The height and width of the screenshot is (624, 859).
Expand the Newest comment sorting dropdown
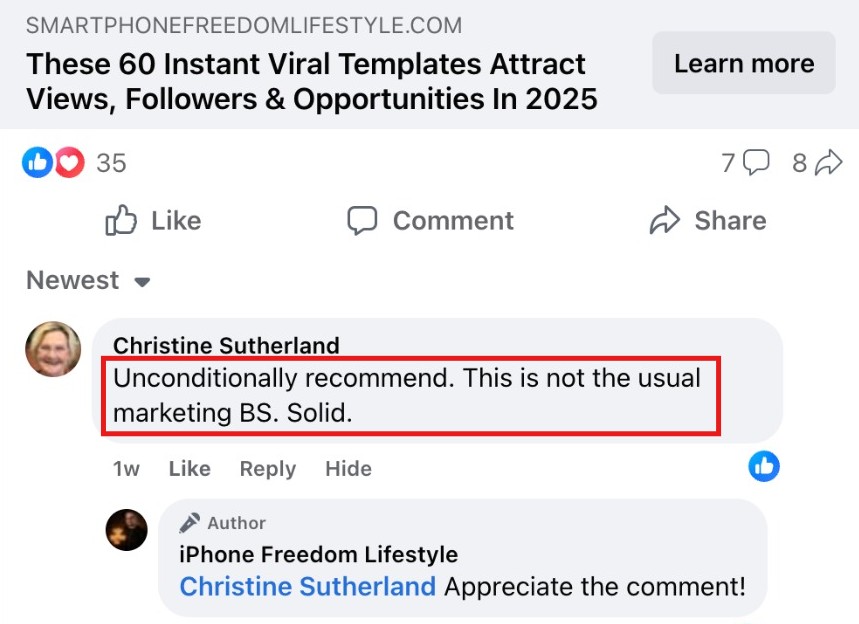[88, 281]
